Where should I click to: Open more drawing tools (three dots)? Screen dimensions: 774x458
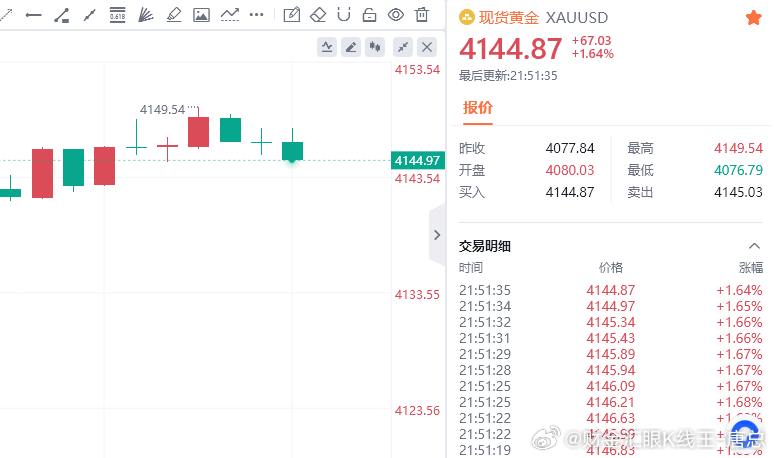(x=257, y=15)
